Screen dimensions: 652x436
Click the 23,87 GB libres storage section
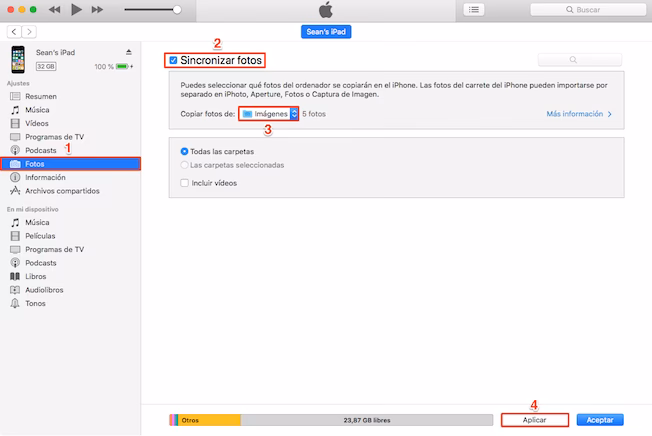367,420
